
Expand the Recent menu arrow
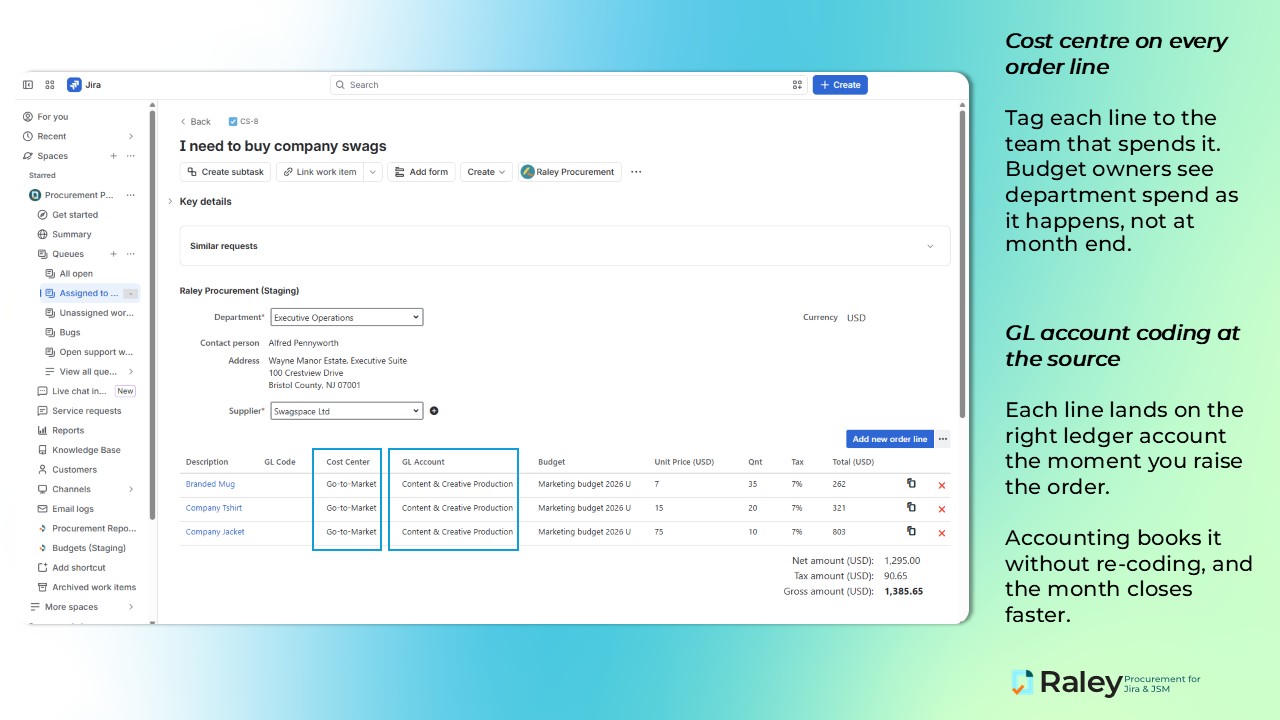(x=130, y=136)
